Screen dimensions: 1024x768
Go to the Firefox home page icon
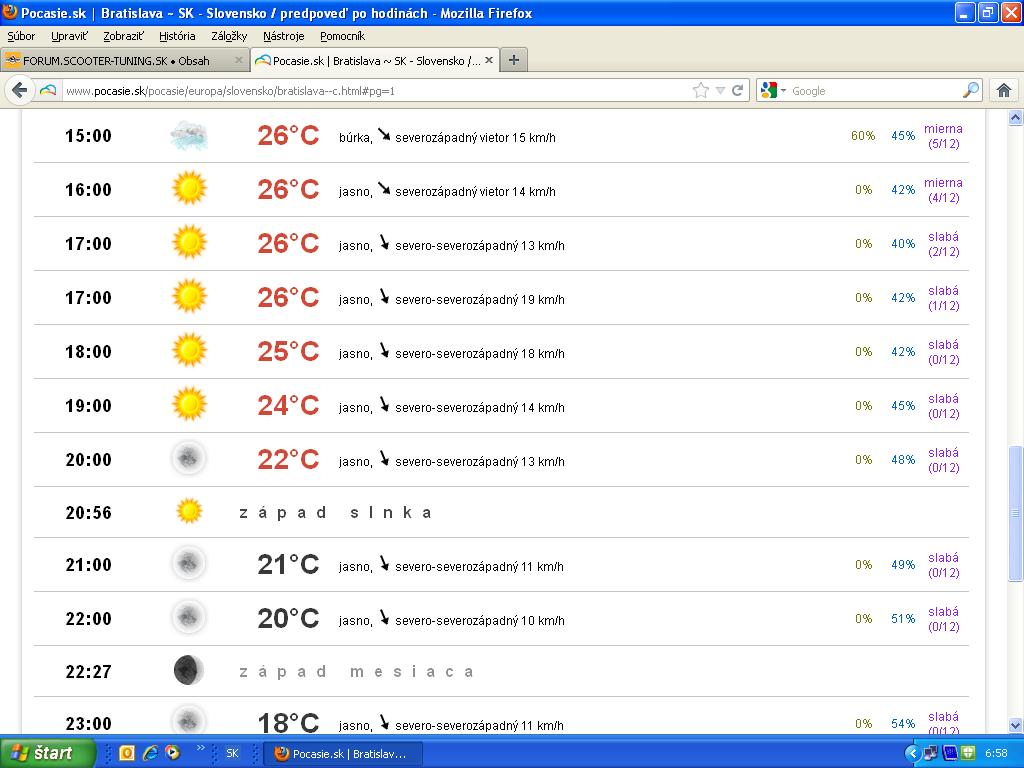[x=1004, y=90]
